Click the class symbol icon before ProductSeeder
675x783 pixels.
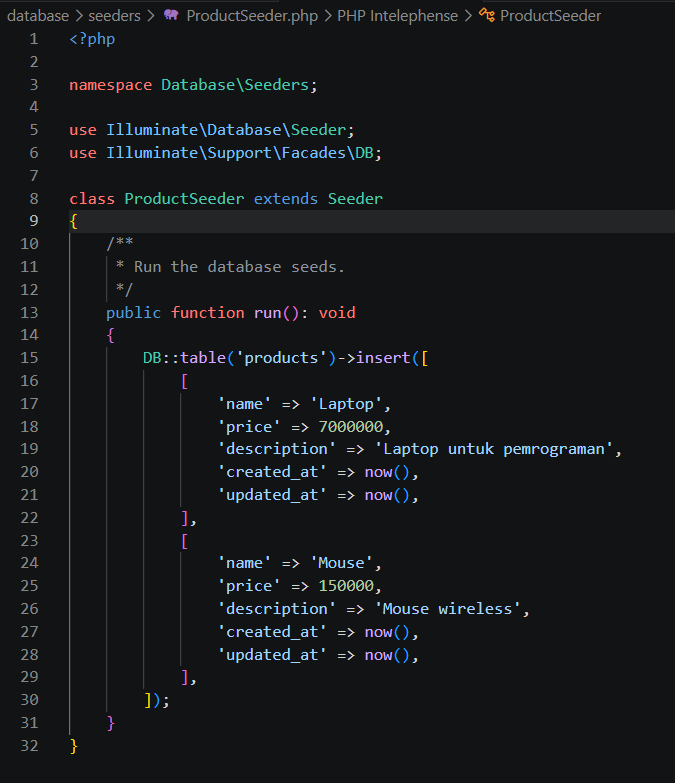click(x=487, y=15)
